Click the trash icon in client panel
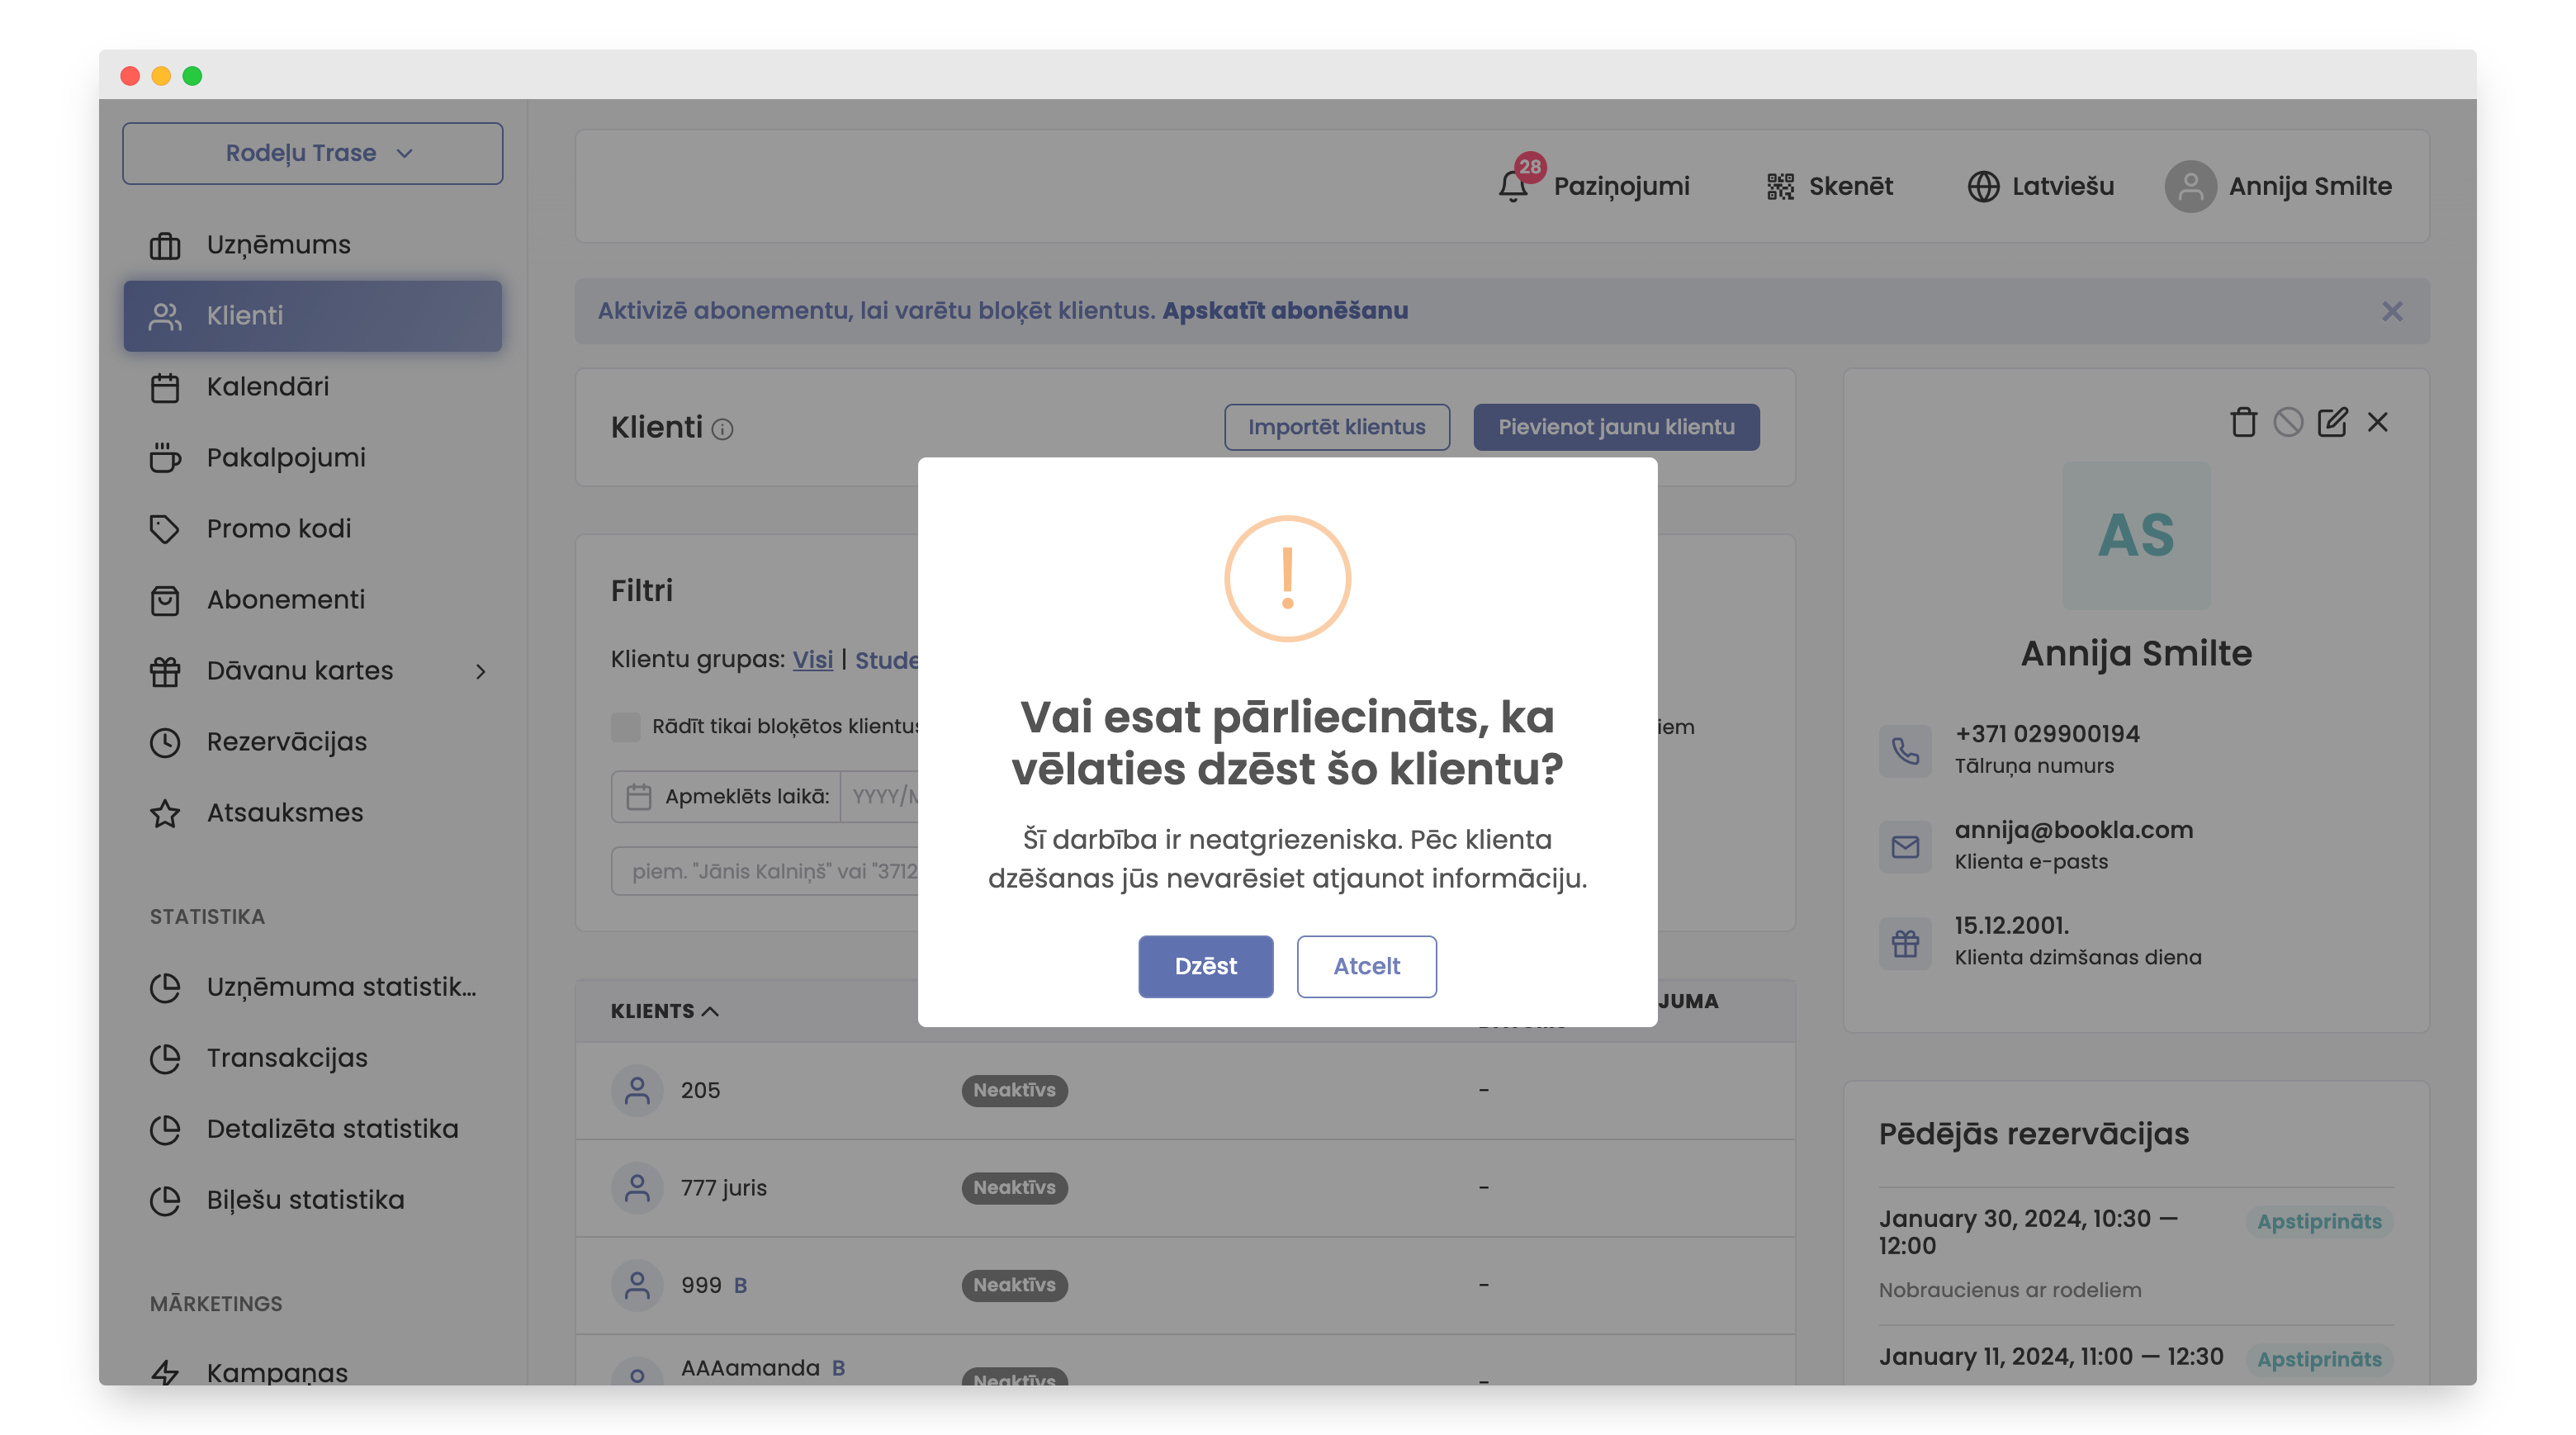Viewport: 2576px width, 1435px height. coord(2243,423)
